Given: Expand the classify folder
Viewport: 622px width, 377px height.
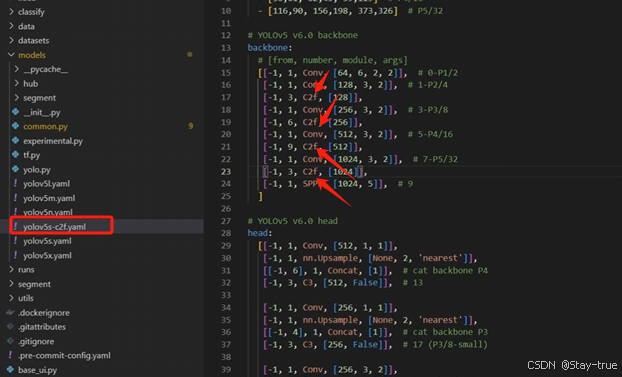Looking at the screenshot, I should pyautogui.click(x=31, y=12).
